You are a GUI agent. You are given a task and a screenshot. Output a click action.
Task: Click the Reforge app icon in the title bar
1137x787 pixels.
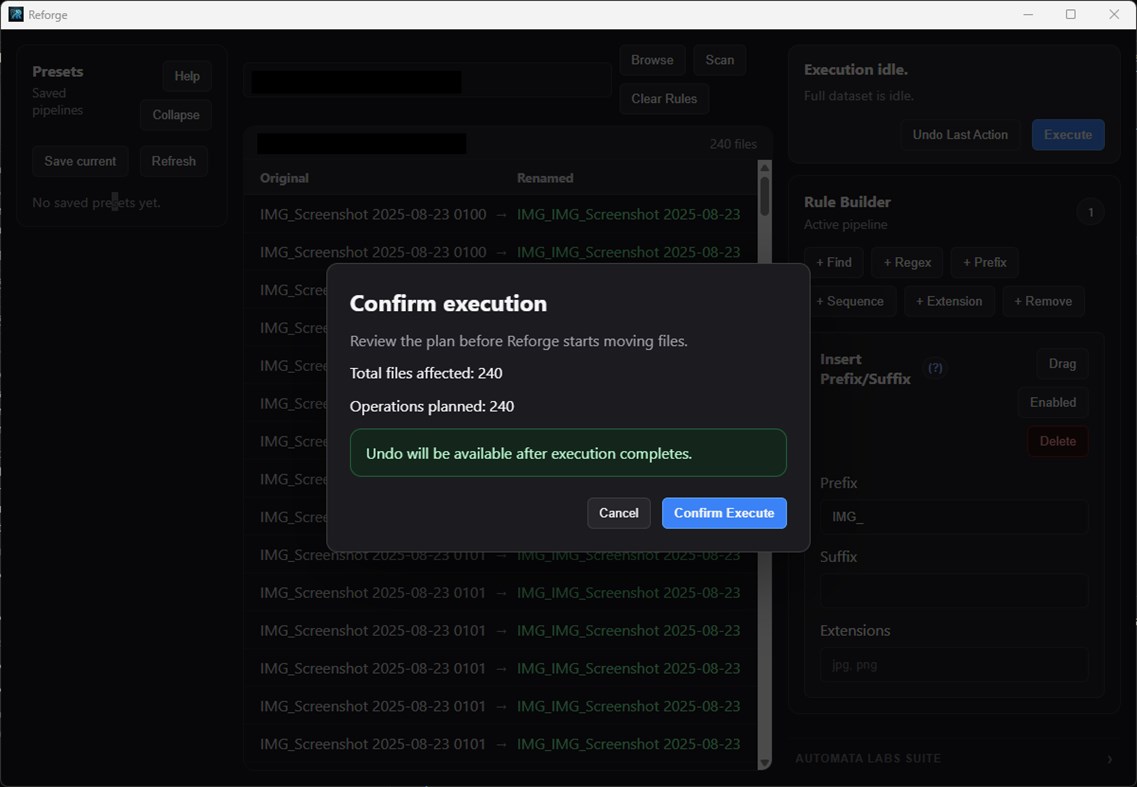pyautogui.click(x=16, y=14)
